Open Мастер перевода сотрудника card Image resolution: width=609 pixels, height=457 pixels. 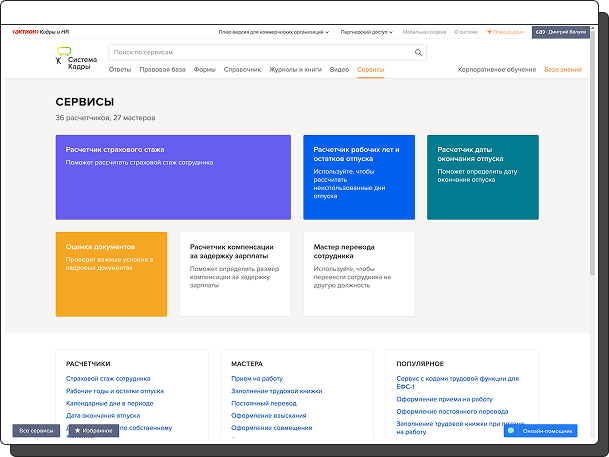[x=359, y=274]
